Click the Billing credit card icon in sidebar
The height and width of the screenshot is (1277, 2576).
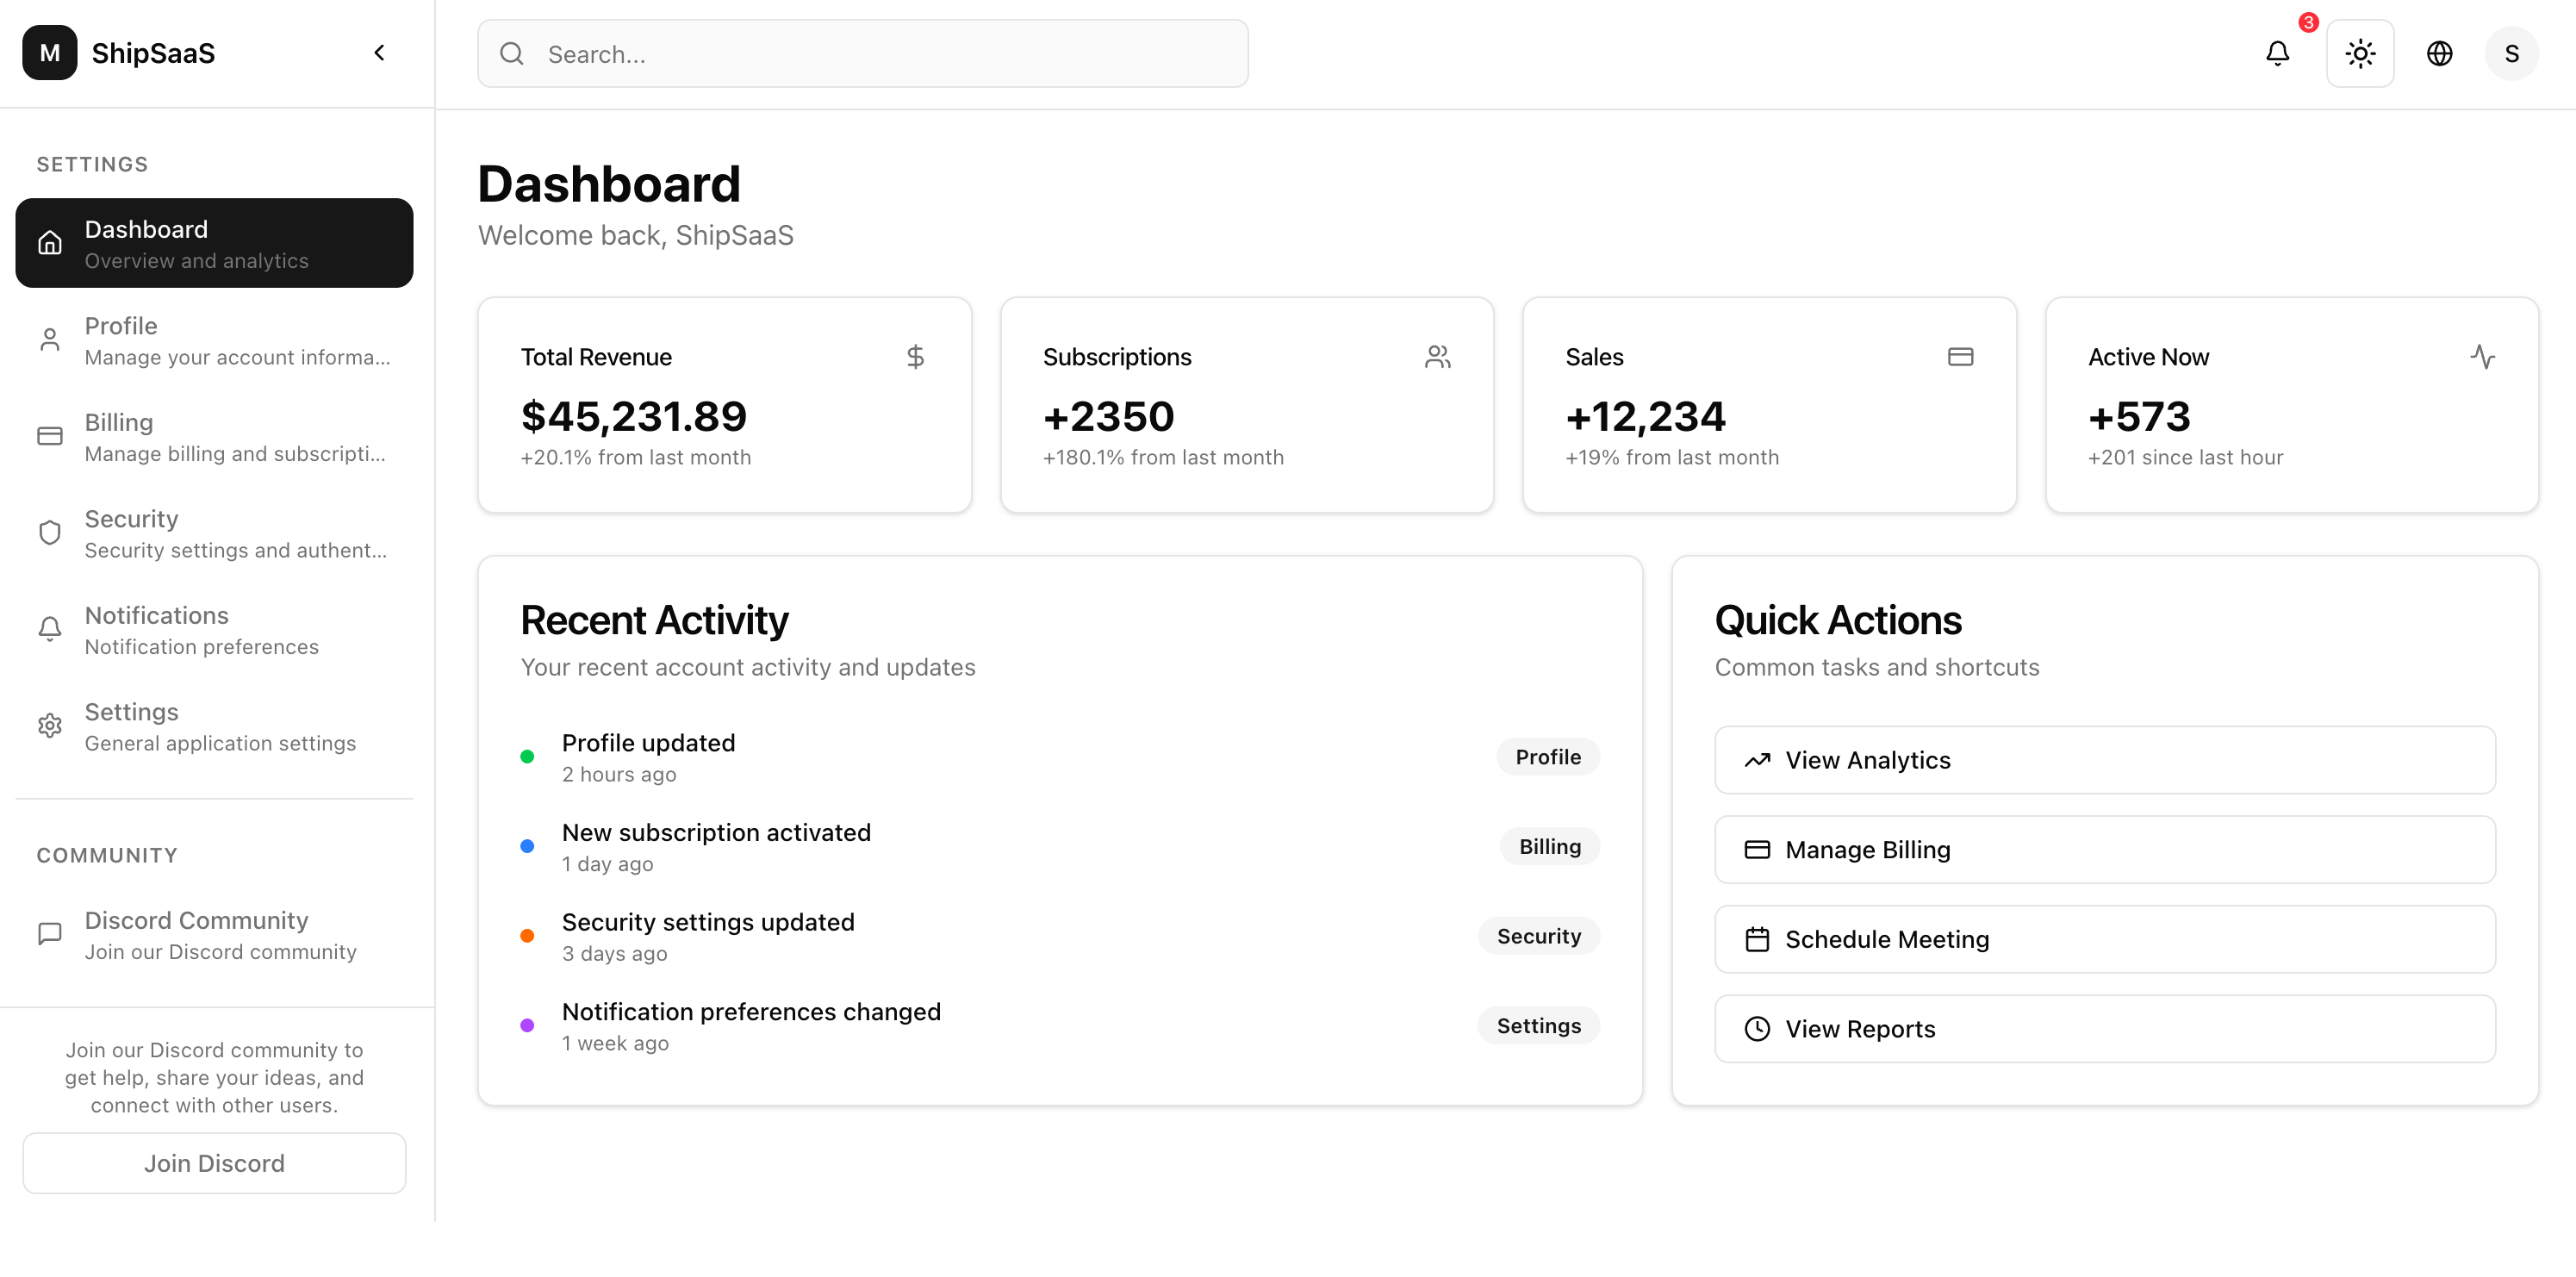click(x=49, y=436)
